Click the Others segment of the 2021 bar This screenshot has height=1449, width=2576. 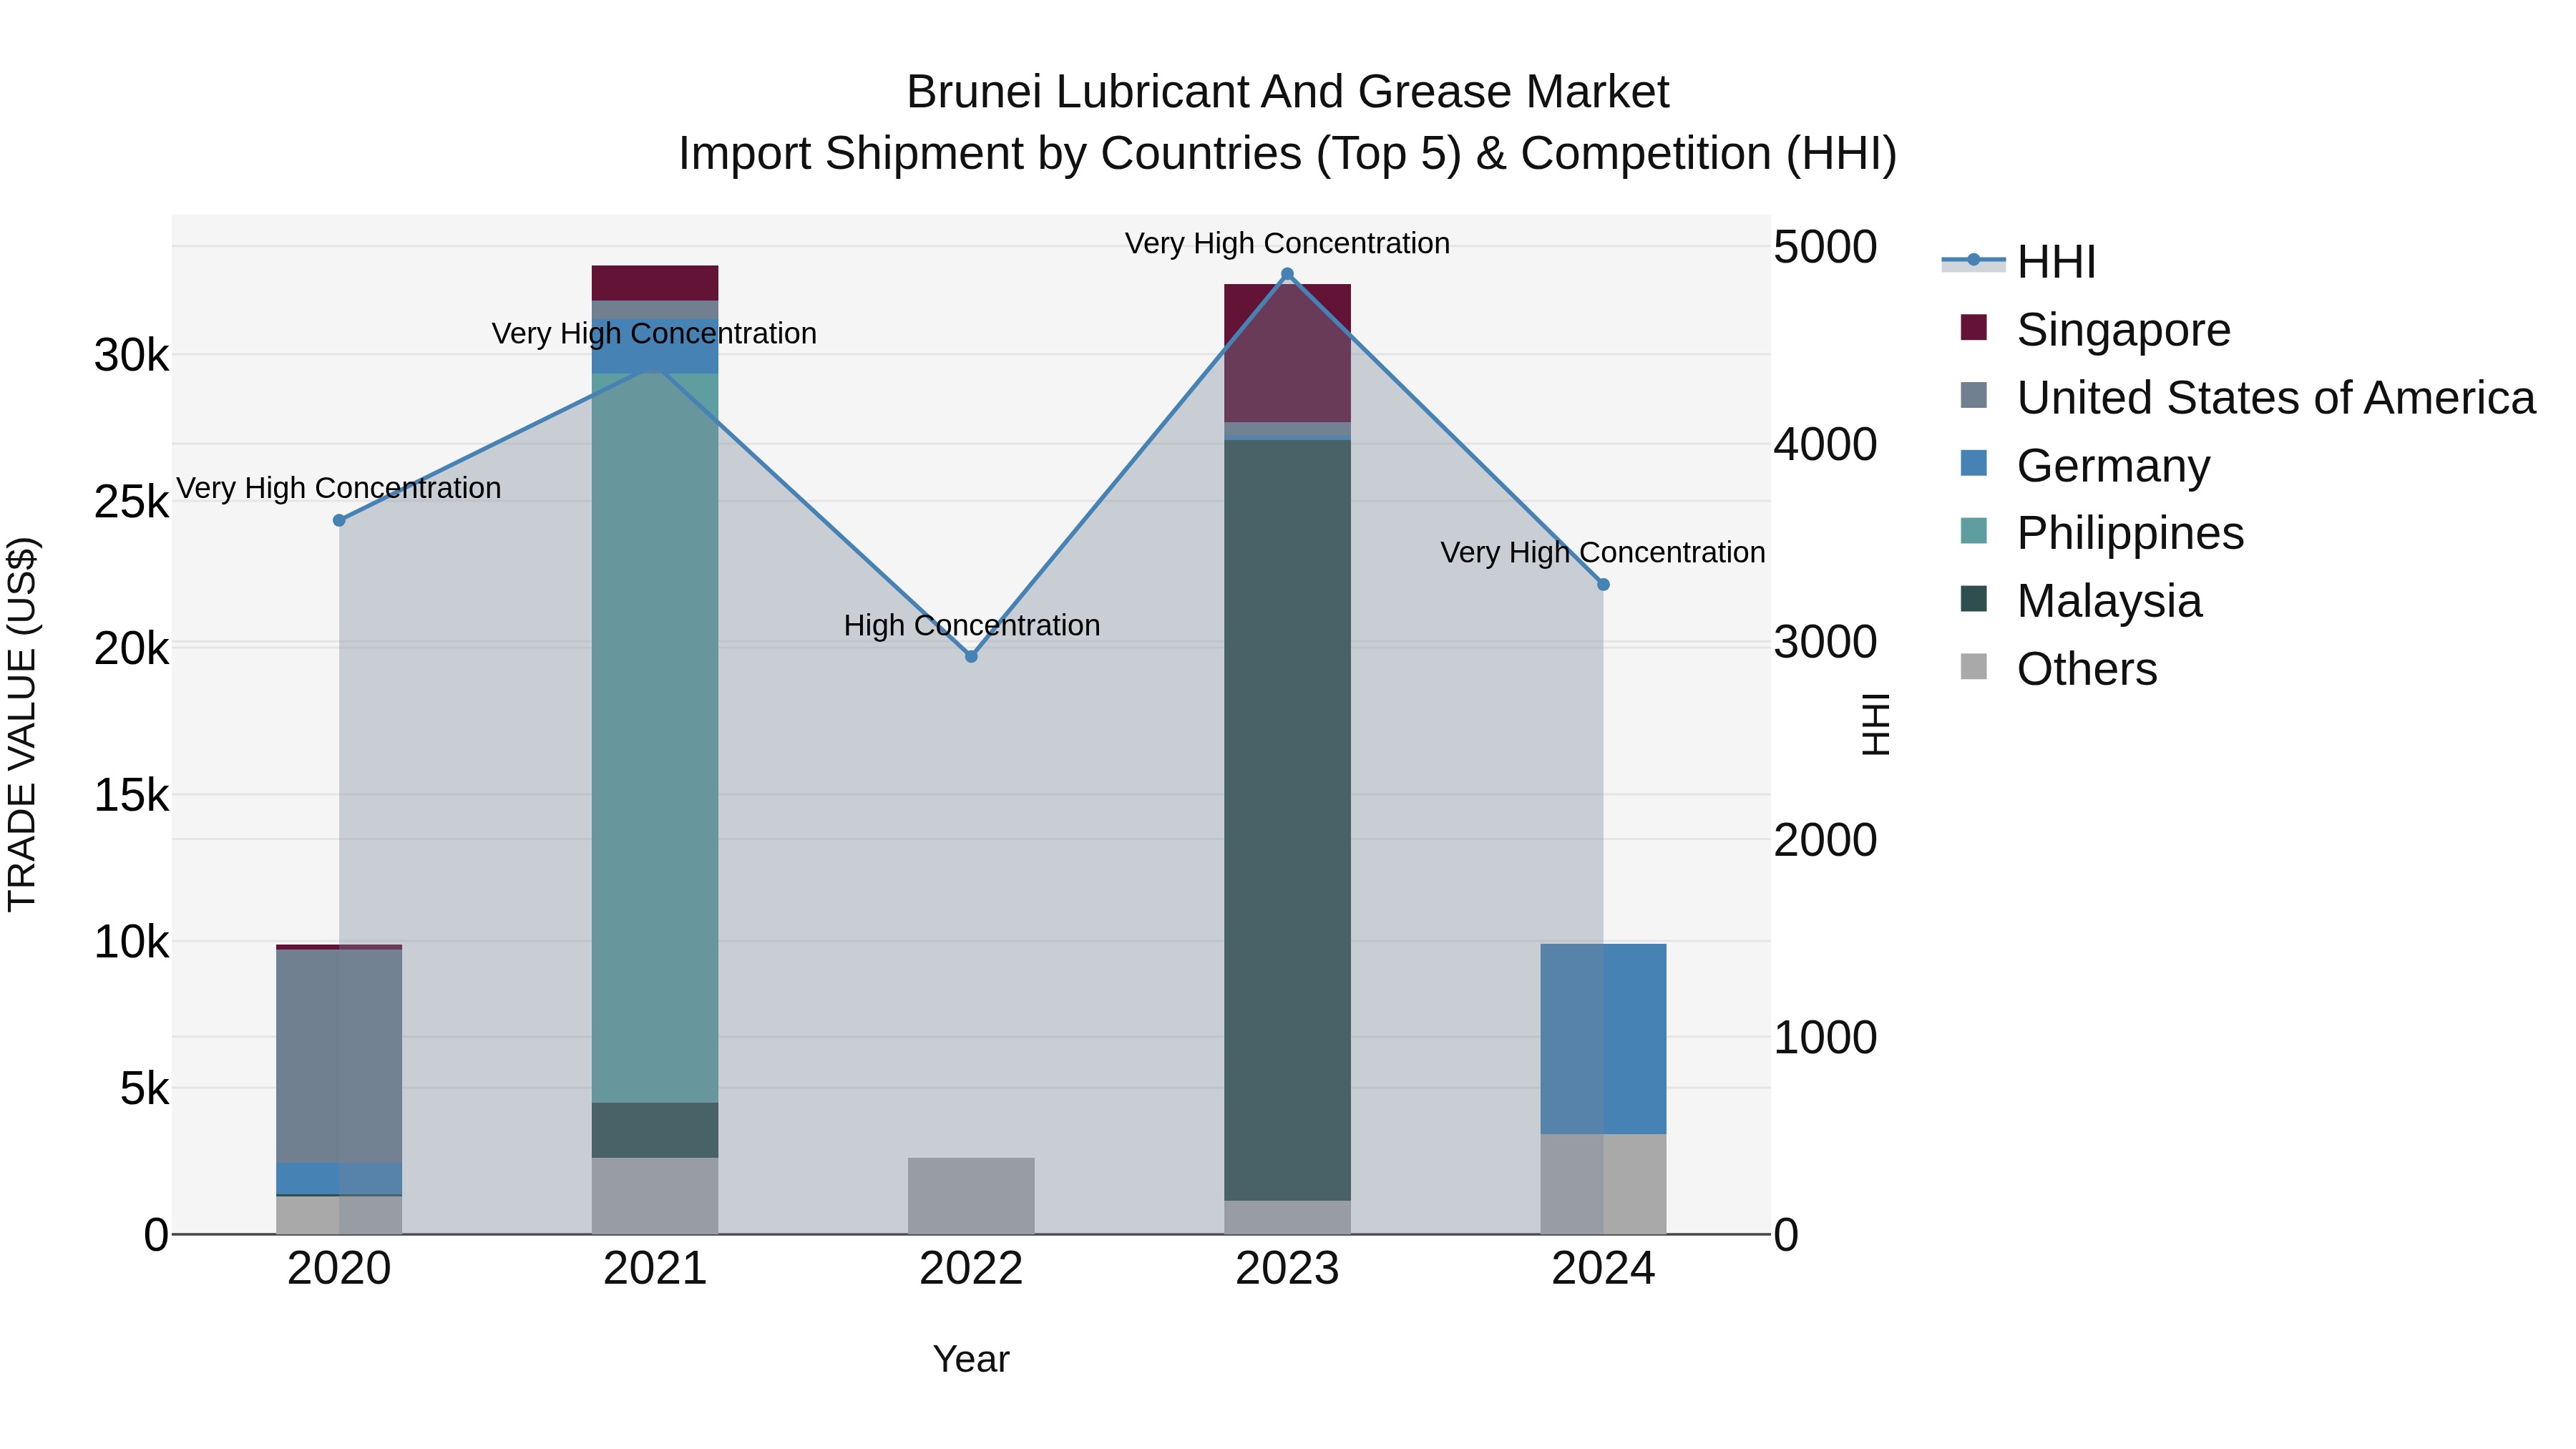pyautogui.click(x=655, y=1196)
